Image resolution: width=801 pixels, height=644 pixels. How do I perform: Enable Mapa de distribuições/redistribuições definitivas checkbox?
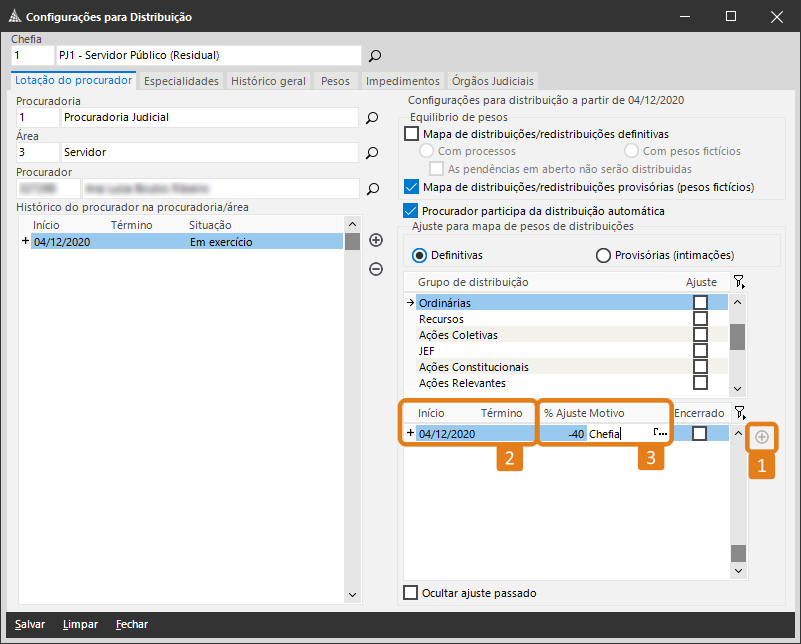411,134
